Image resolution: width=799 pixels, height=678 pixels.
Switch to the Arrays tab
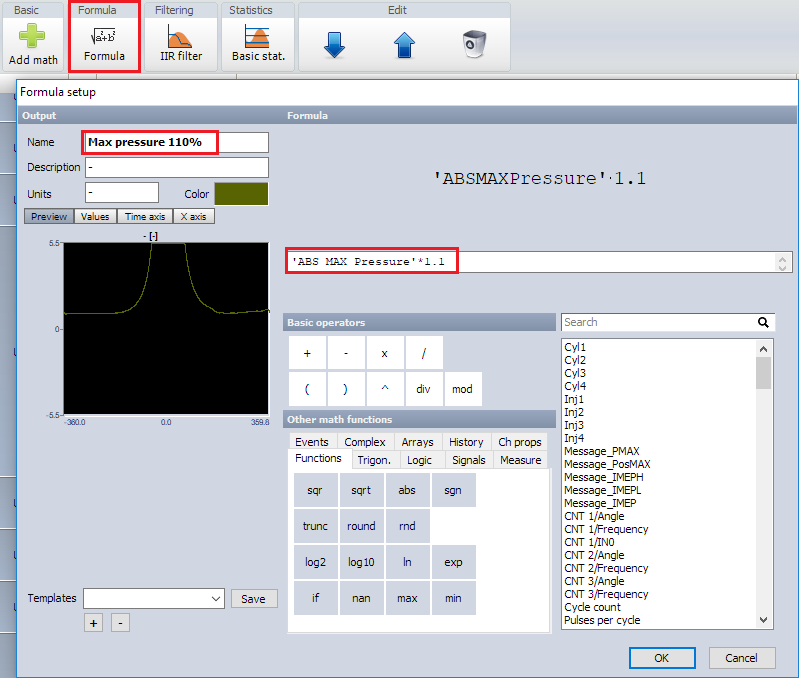417,442
